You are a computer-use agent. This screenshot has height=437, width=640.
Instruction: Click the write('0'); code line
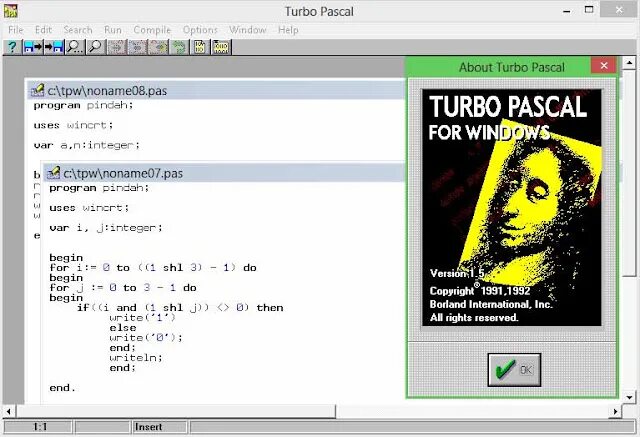[146, 337]
